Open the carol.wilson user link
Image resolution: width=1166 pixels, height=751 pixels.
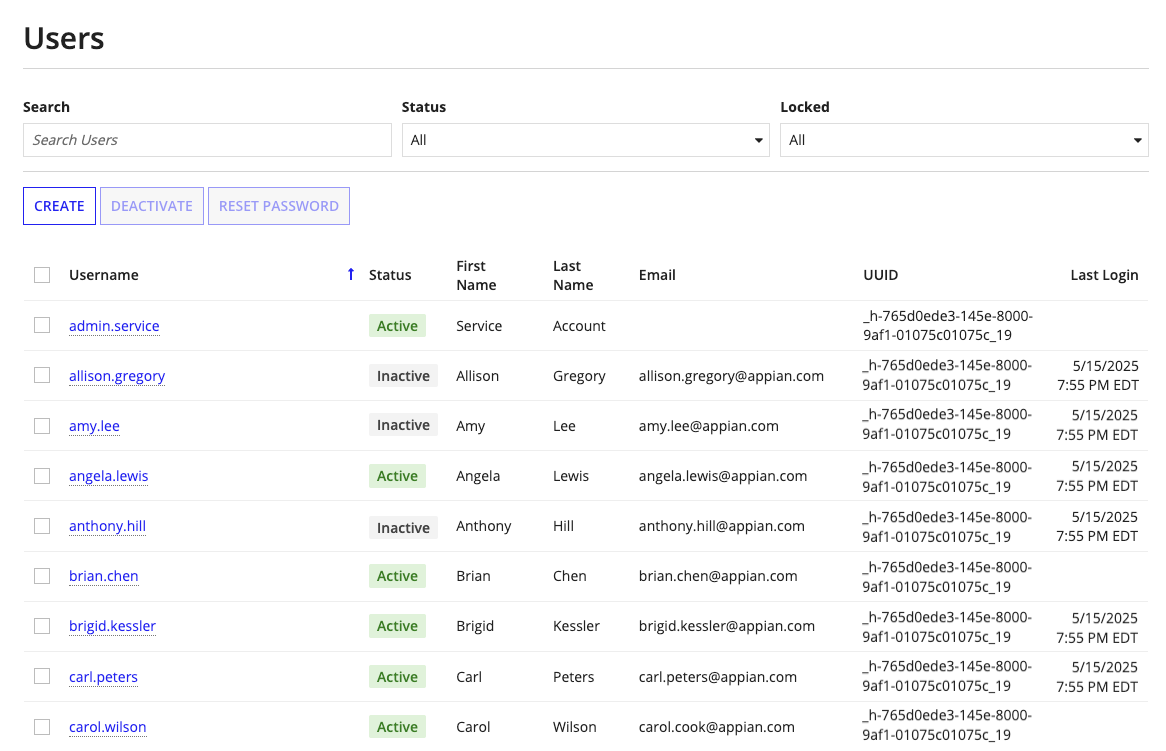(108, 727)
